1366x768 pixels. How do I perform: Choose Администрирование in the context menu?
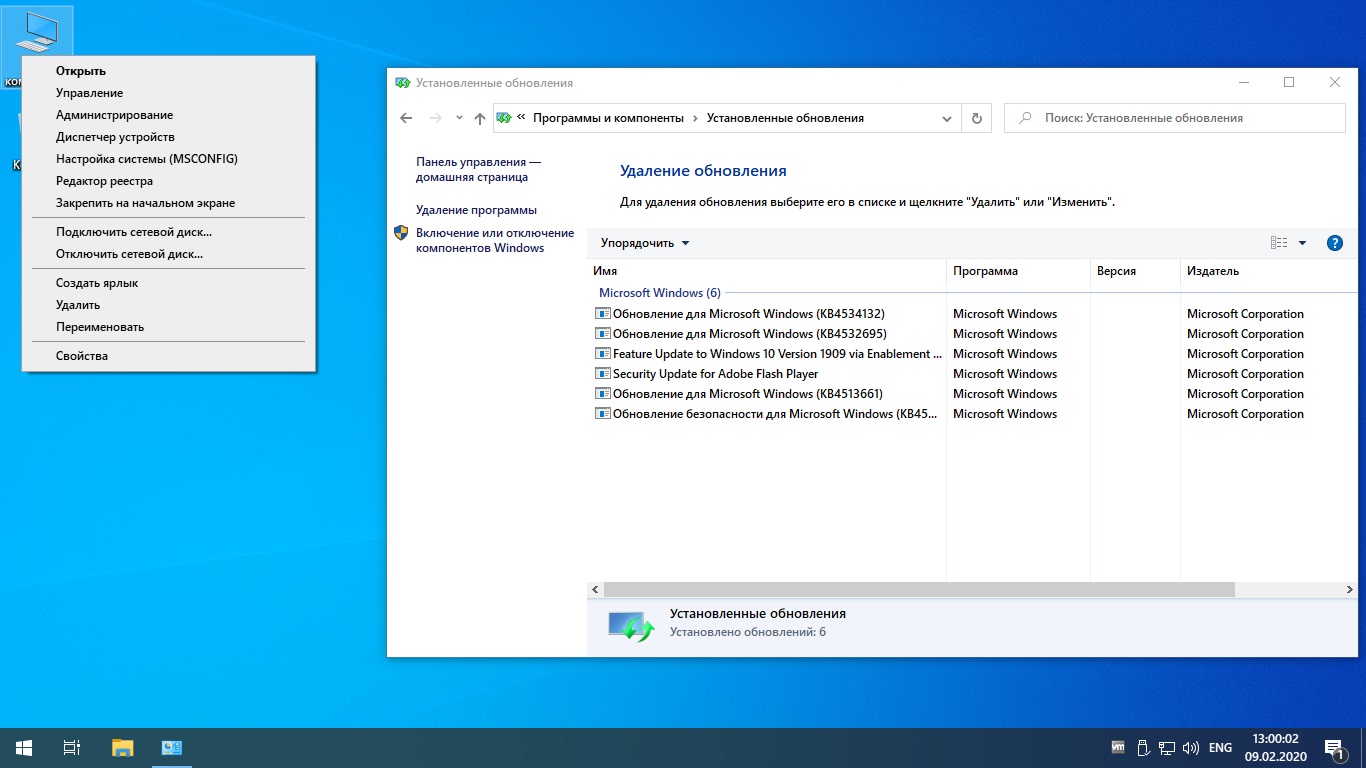[168, 115]
